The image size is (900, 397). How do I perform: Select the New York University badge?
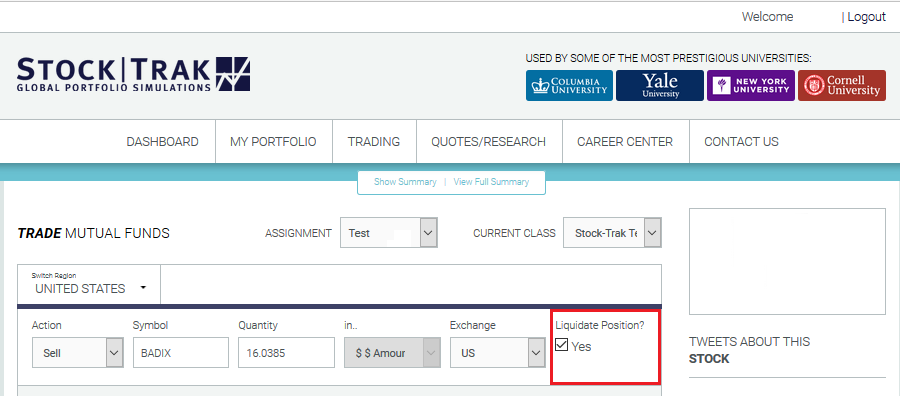[x=751, y=85]
